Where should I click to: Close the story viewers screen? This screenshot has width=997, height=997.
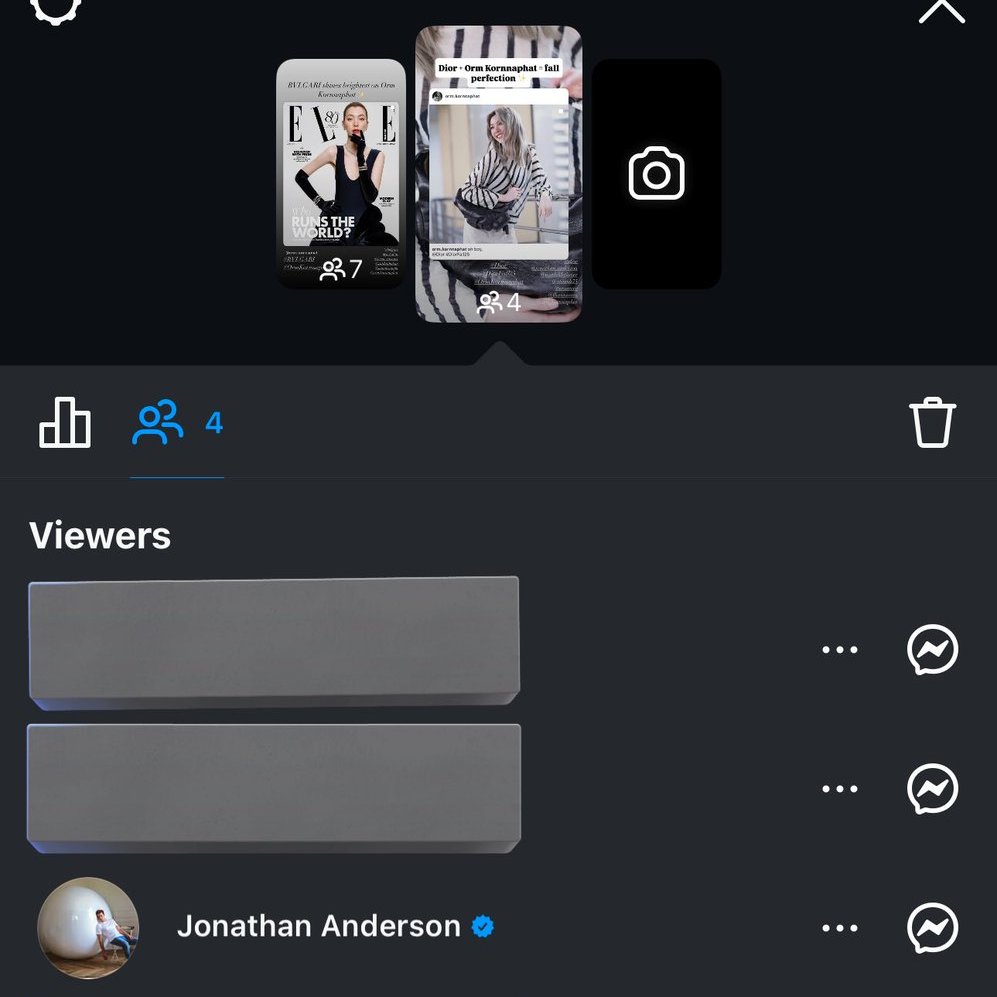(942, 9)
